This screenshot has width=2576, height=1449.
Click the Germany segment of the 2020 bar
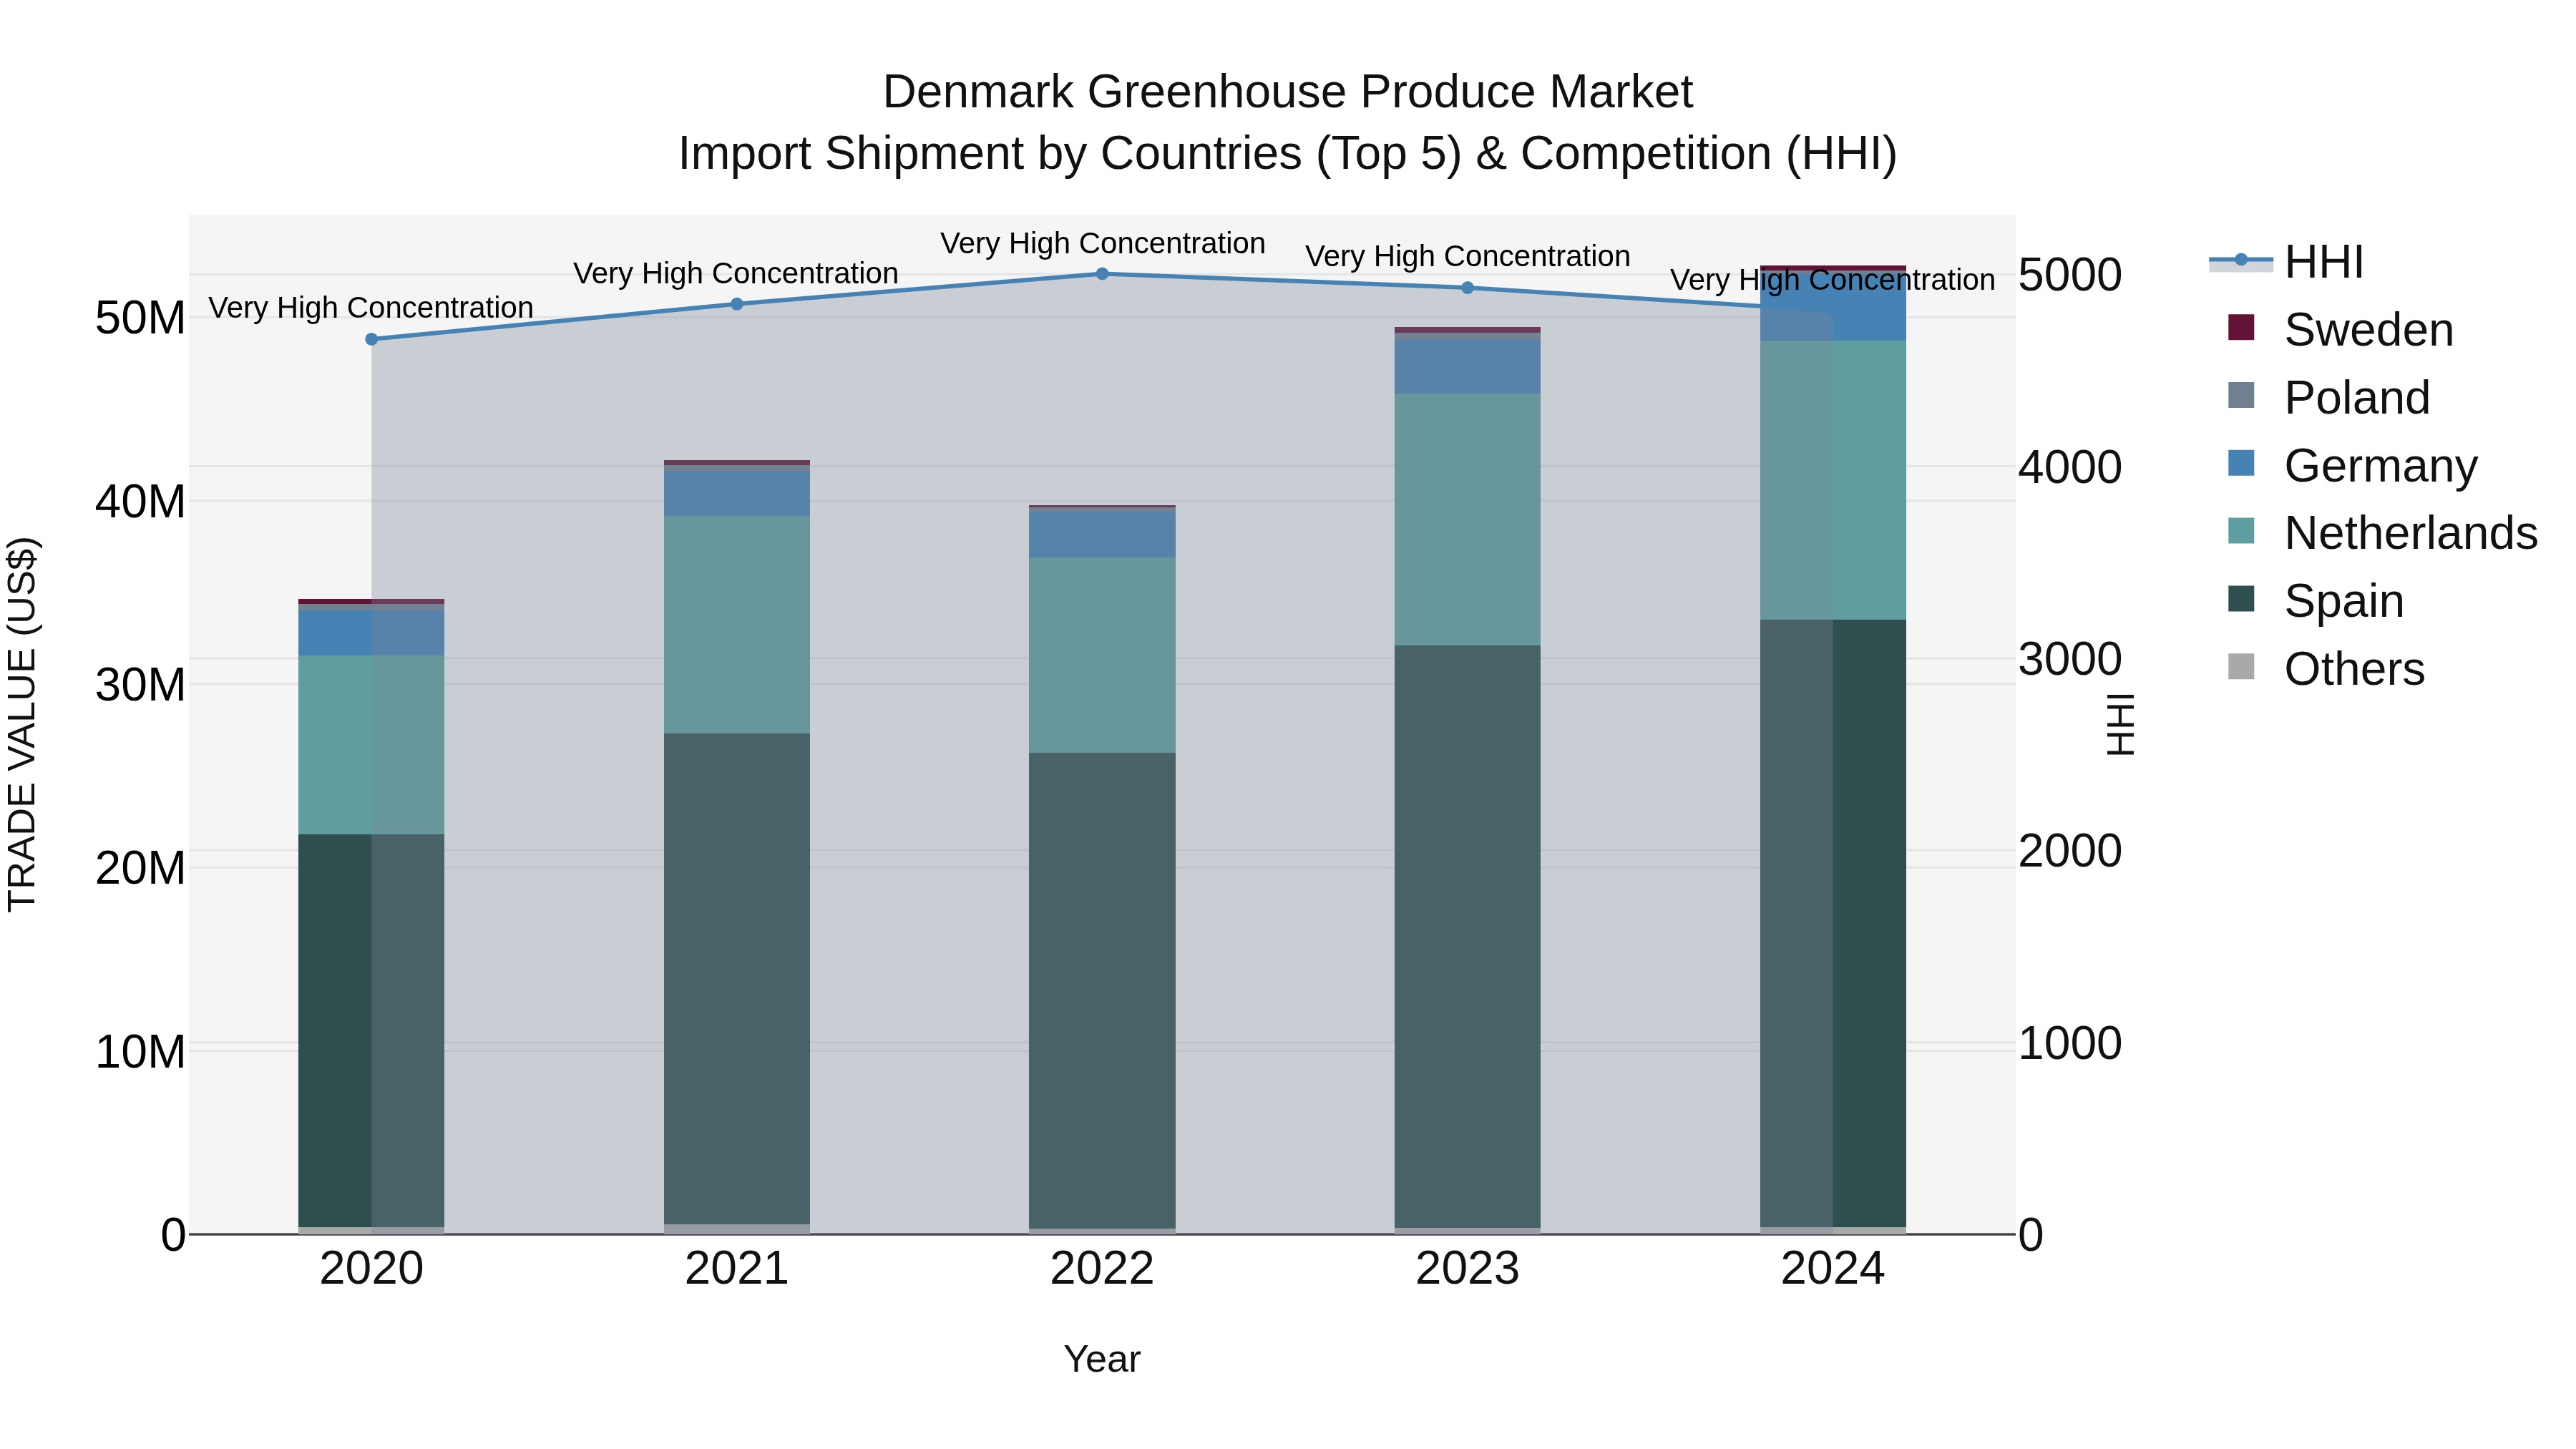click(x=371, y=633)
